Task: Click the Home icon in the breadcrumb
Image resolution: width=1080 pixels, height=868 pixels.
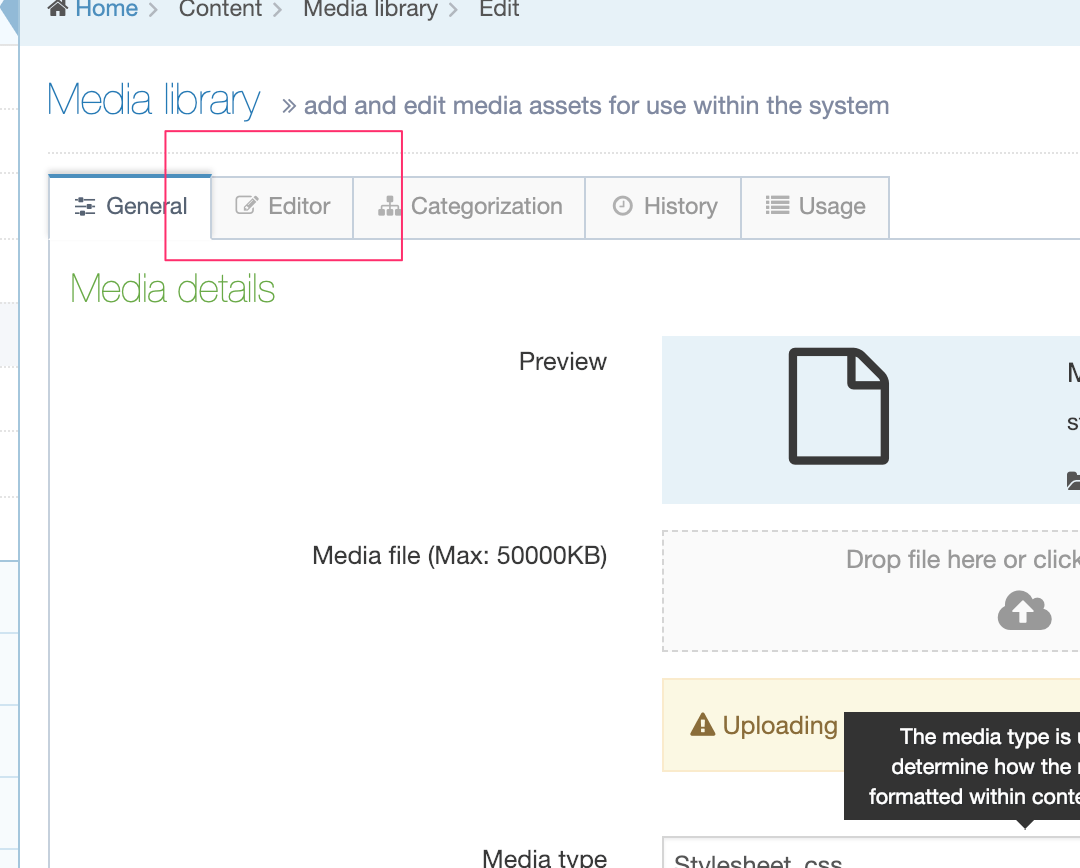Action: point(58,9)
